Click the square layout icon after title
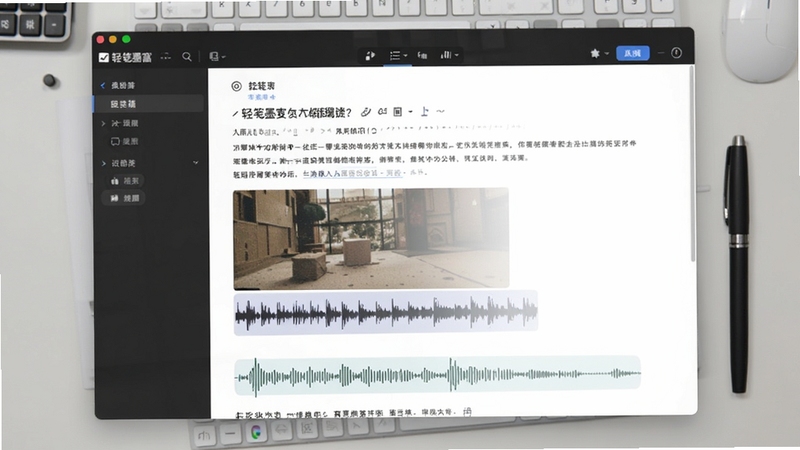The image size is (800, 450). tap(398, 112)
